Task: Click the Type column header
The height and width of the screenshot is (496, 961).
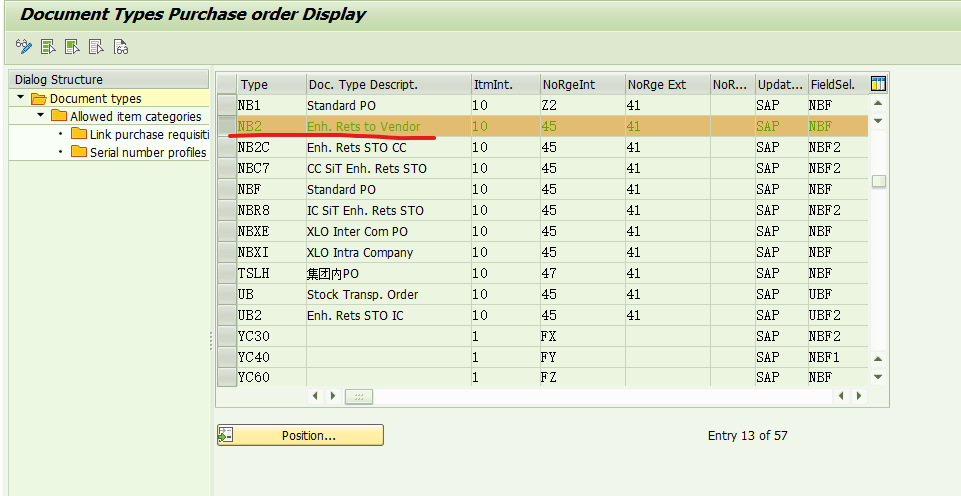Action: [x=272, y=85]
